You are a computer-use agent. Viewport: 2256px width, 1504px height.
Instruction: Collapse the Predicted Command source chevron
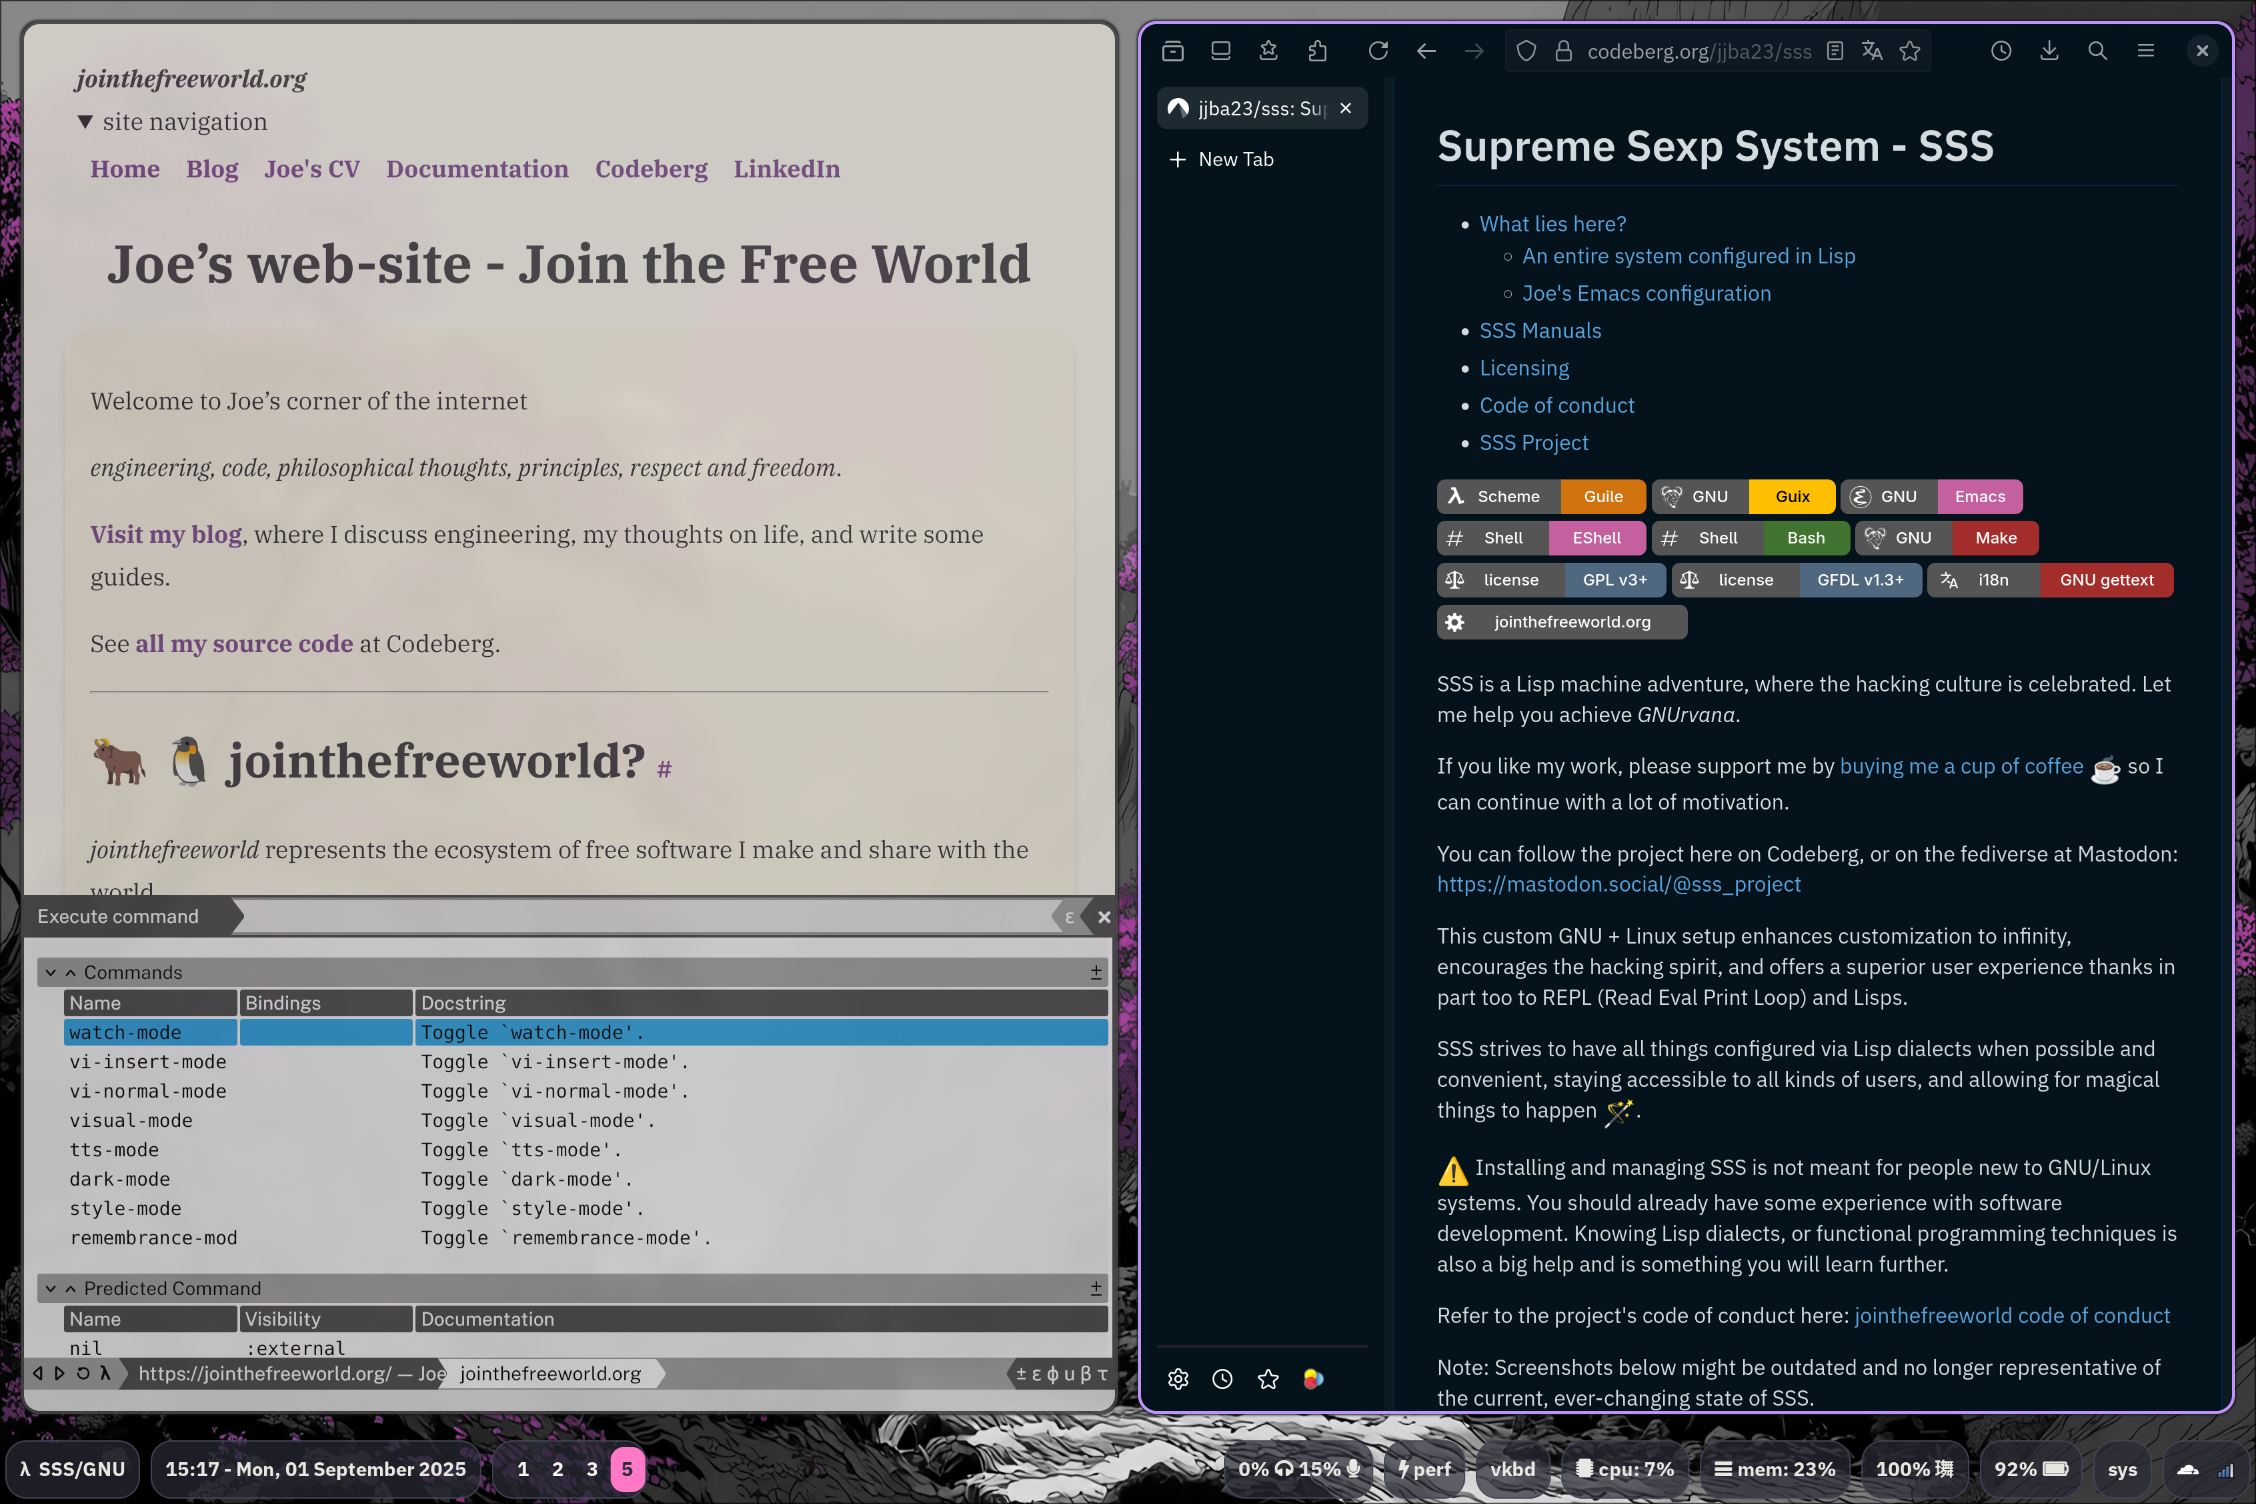51,1288
